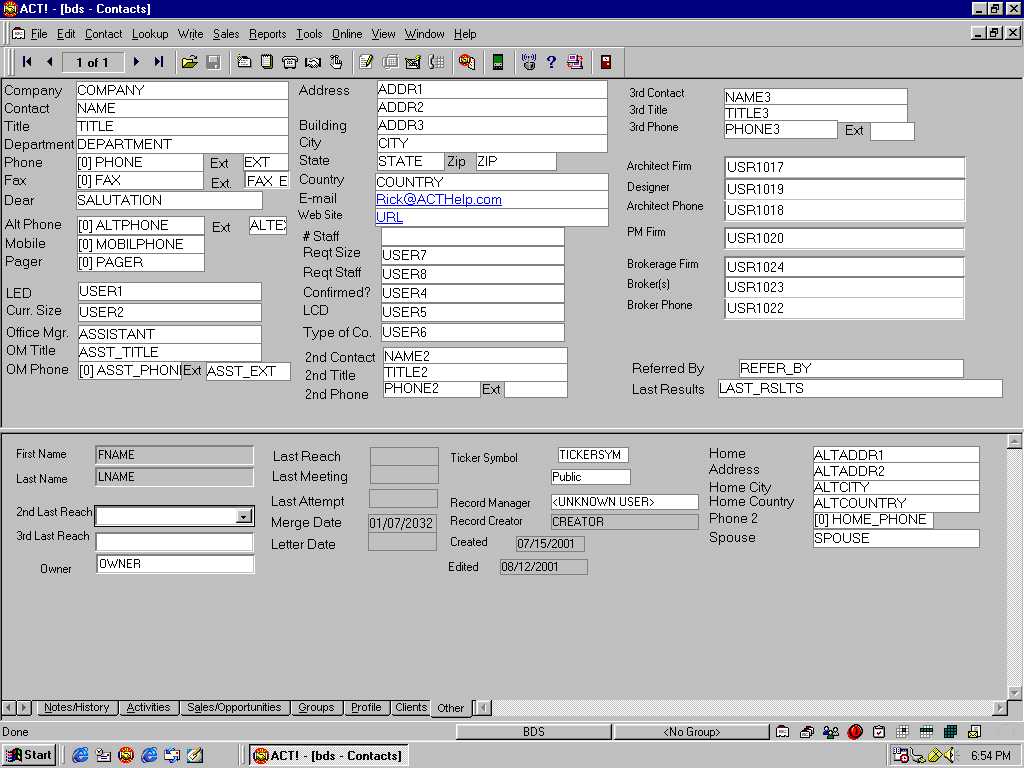Viewport: 1024px width, 768px height.
Task: Click the Architect Firm USR1017 field
Action: click(844, 167)
